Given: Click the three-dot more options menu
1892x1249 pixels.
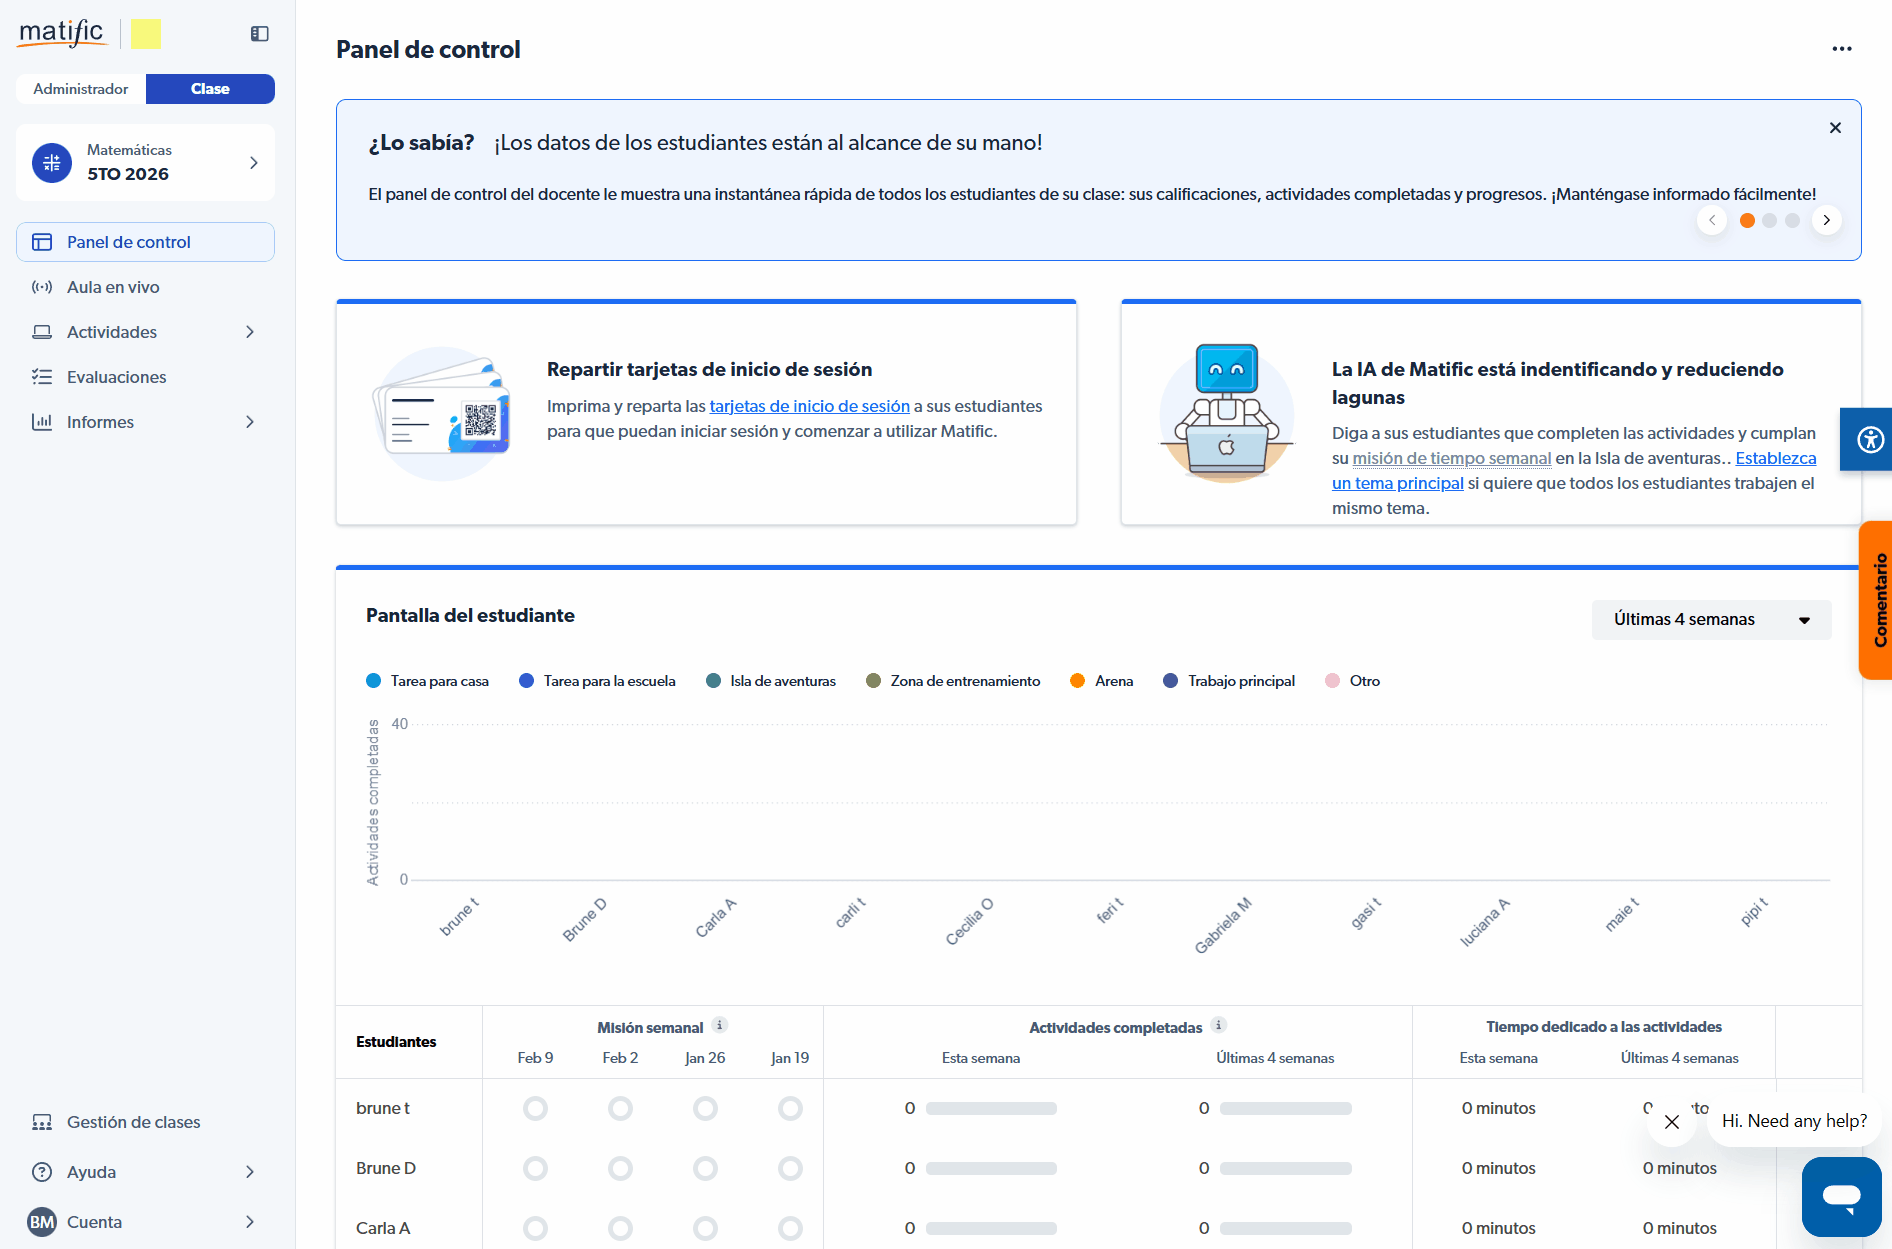Looking at the screenshot, I should click(1842, 49).
